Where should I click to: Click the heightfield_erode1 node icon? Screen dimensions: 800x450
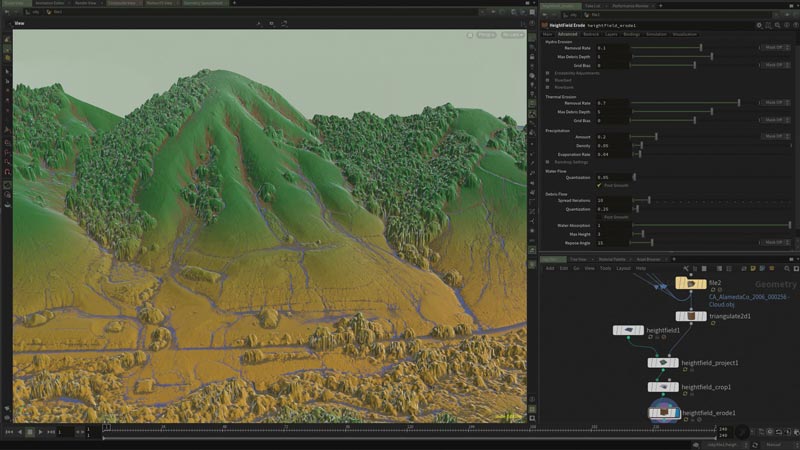click(663, 412)
